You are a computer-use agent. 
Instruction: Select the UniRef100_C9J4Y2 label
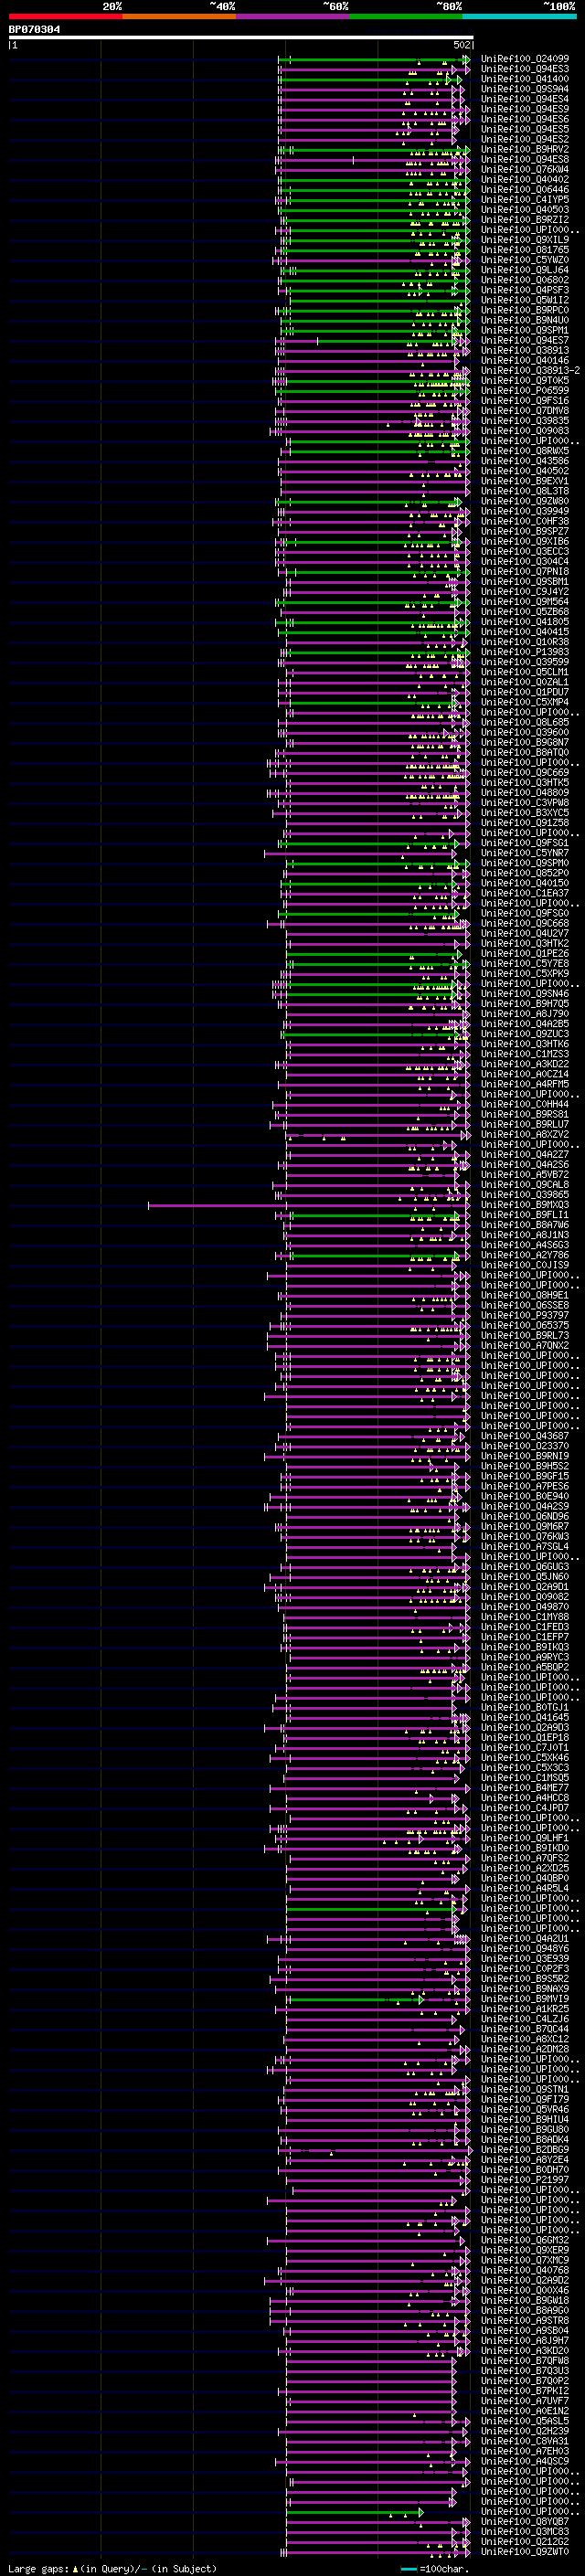(x=525, y=592)
